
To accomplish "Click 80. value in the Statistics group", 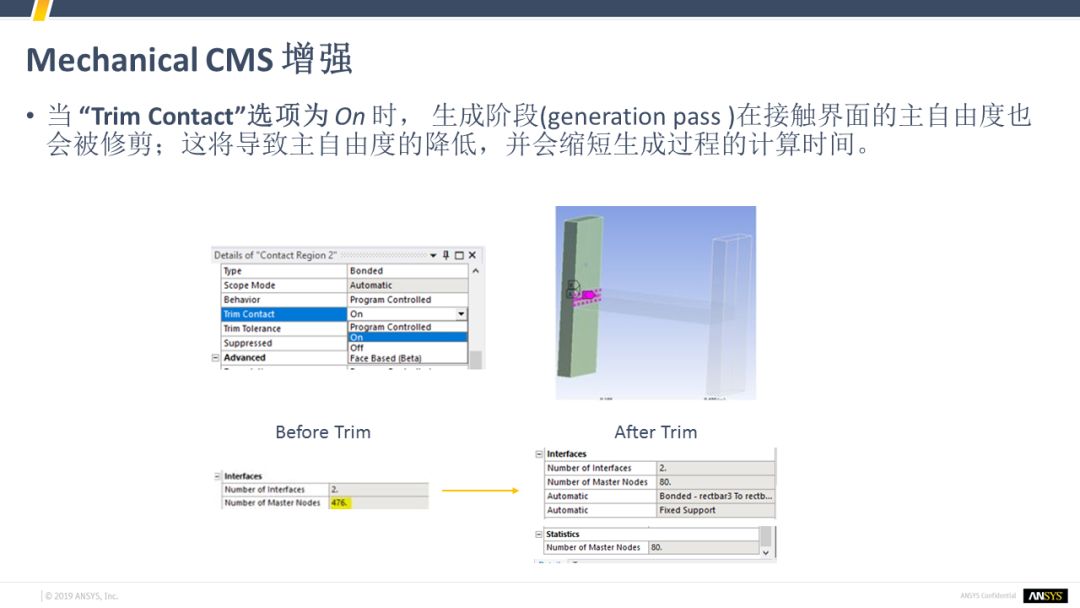I will click(703, 548).
